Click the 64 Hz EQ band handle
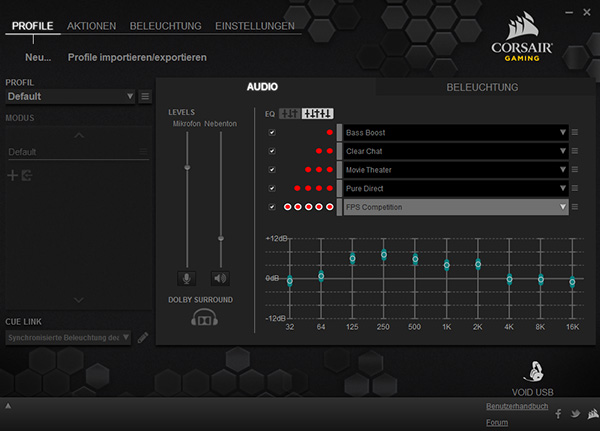 tap(321, 276)
